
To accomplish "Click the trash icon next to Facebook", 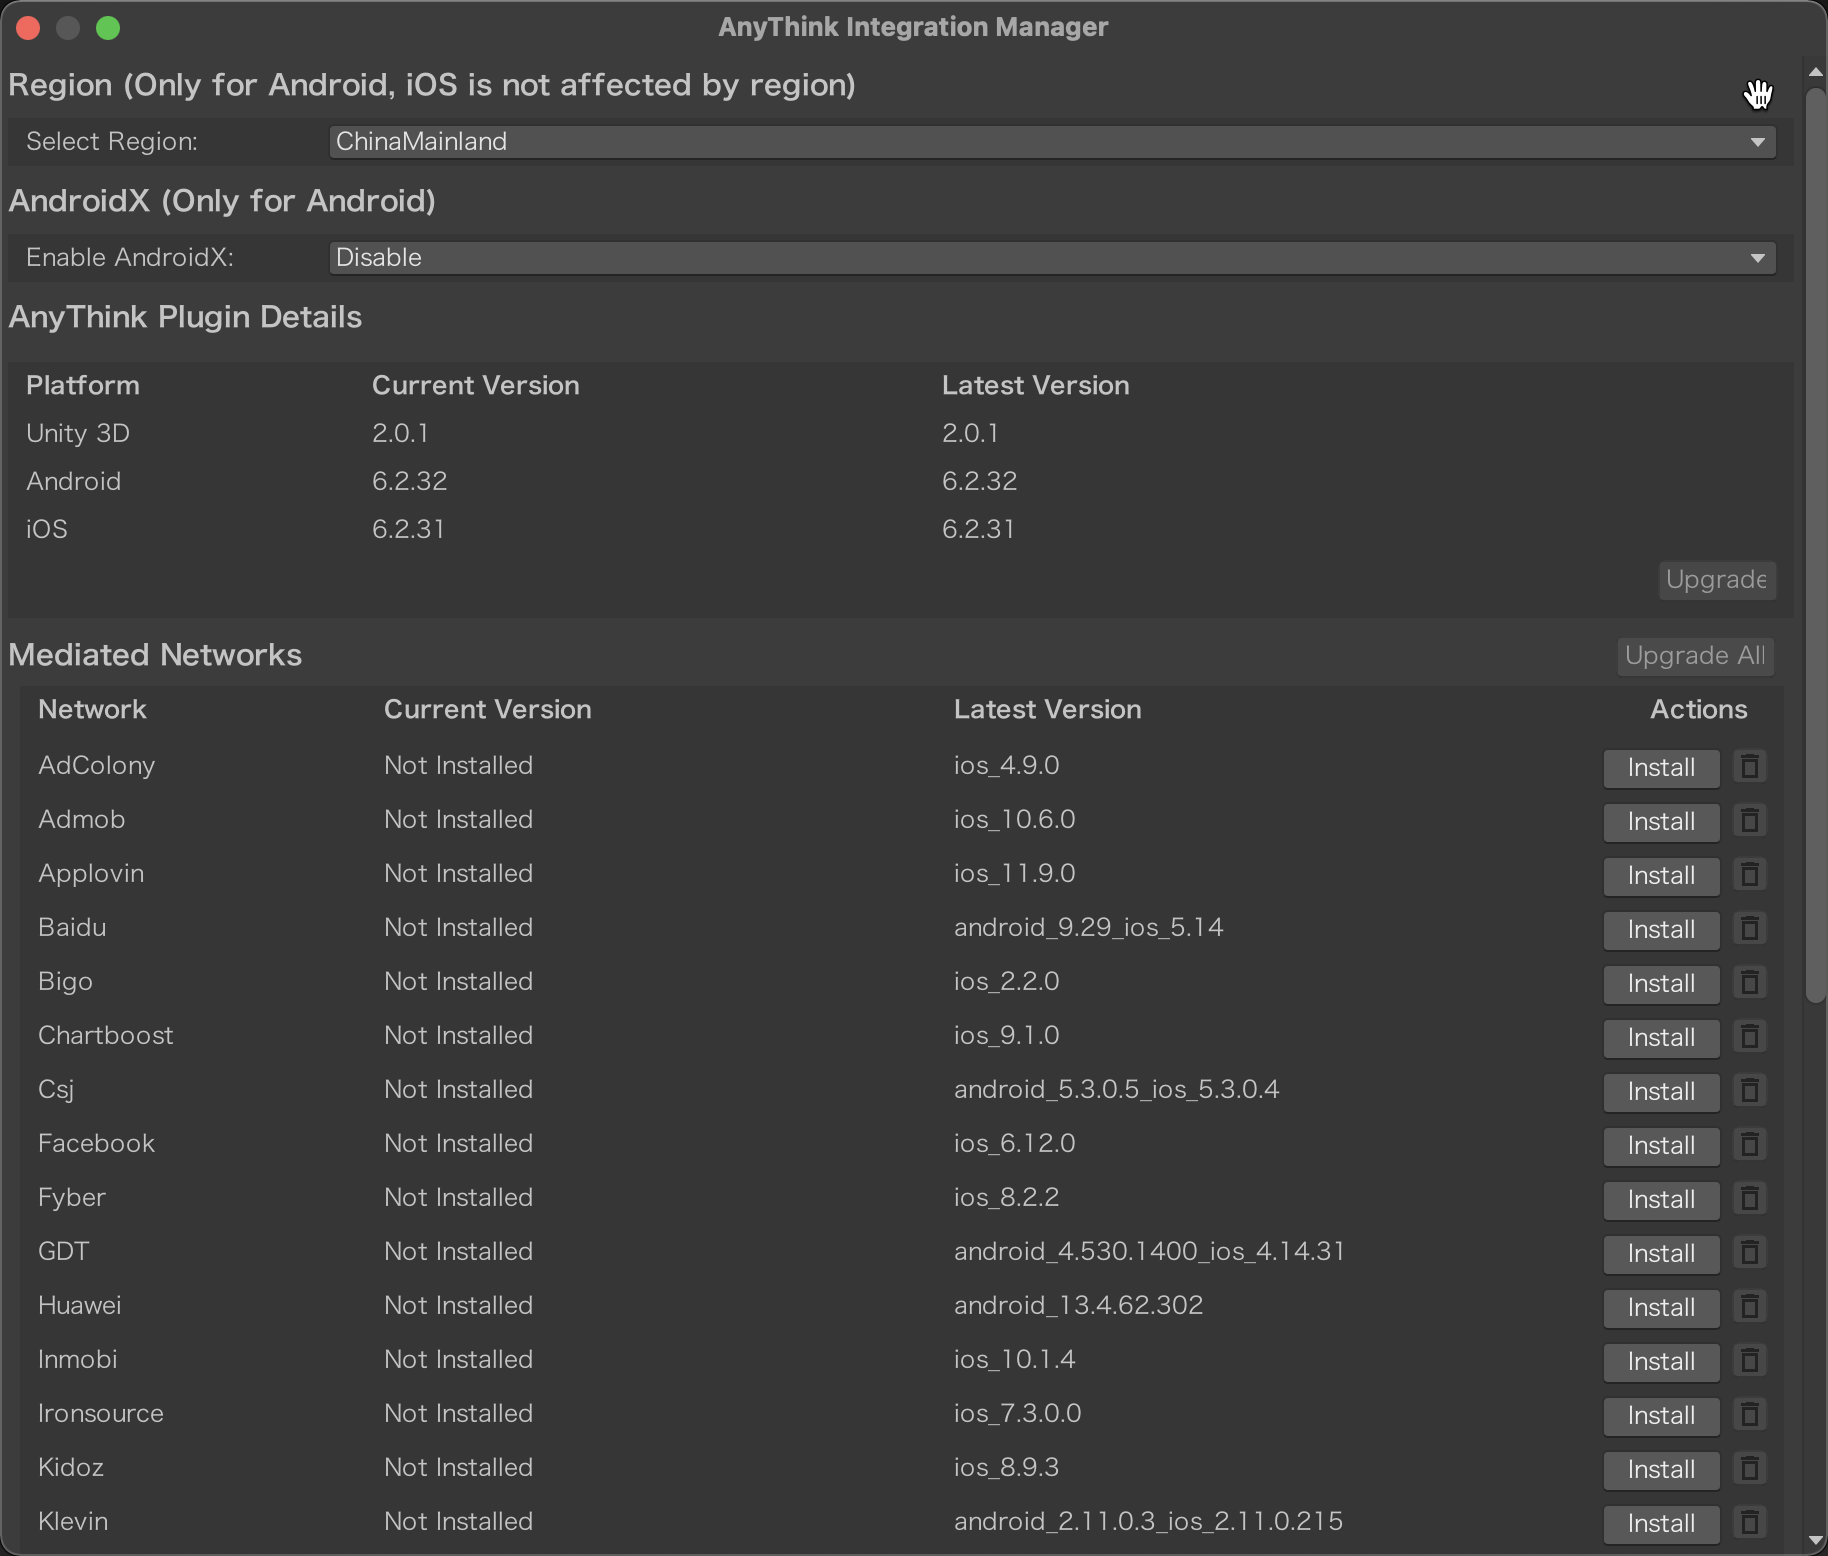I will coord(1749,1145).
